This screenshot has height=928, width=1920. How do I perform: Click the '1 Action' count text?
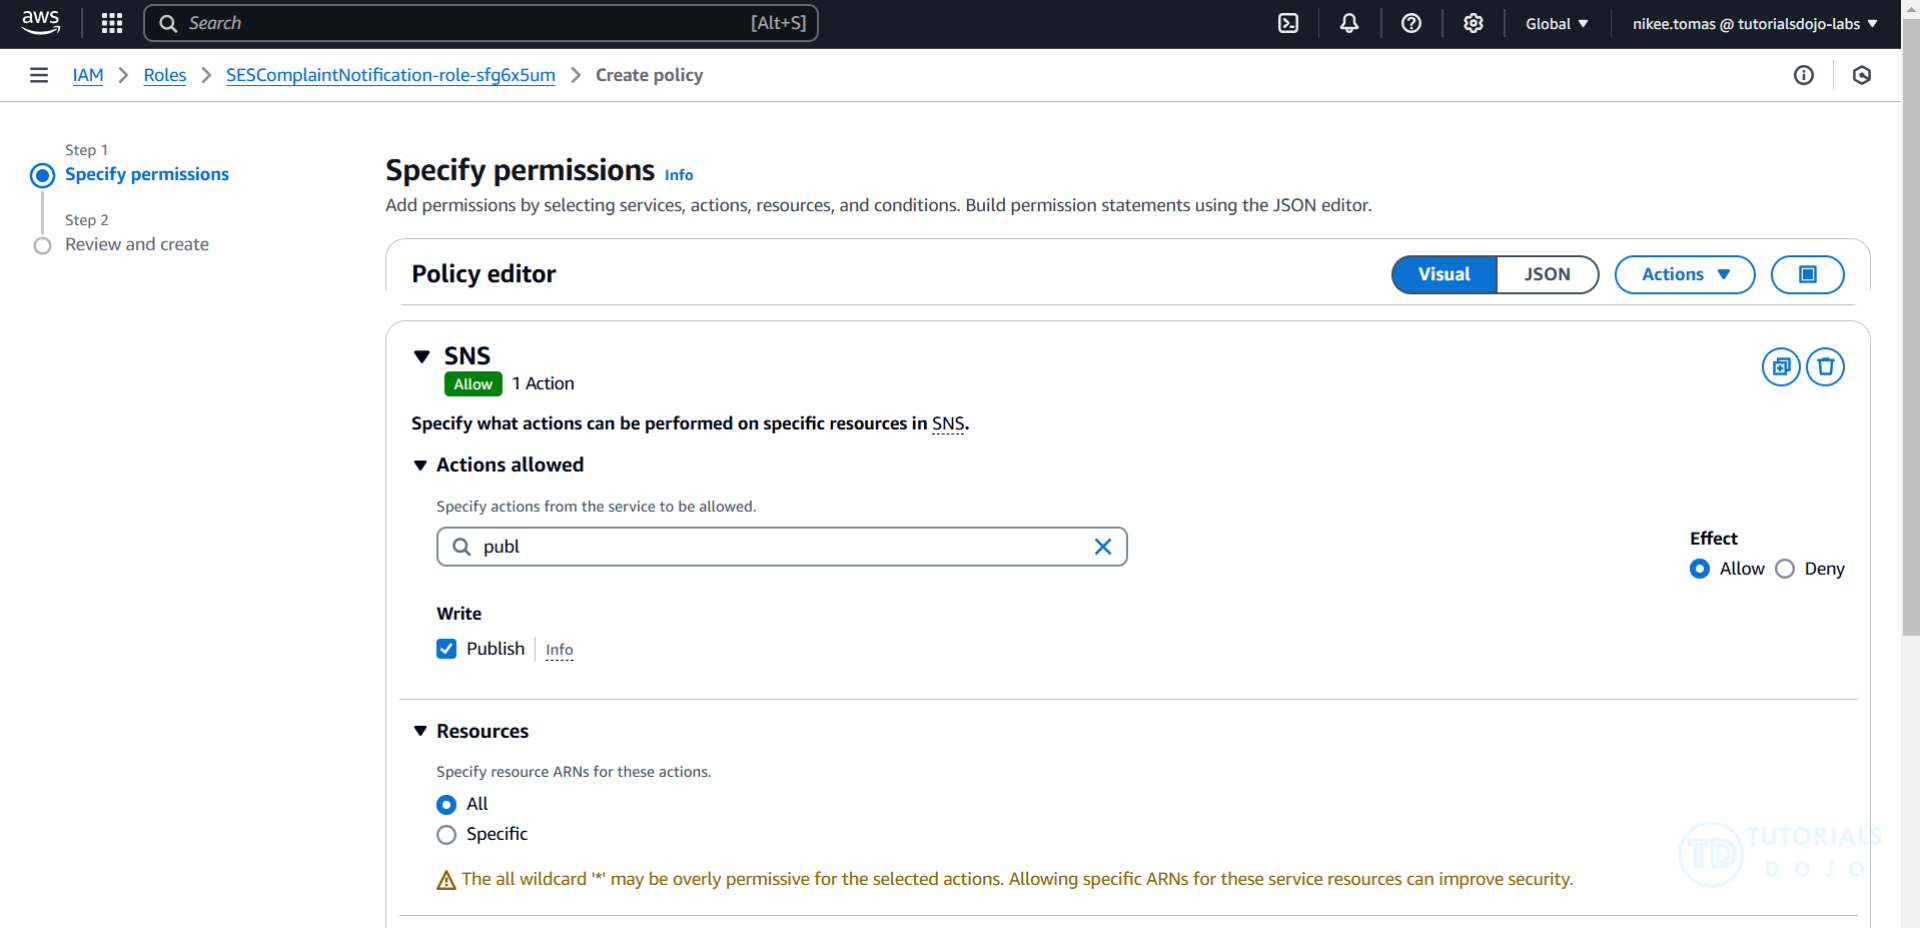pos(543,384)
